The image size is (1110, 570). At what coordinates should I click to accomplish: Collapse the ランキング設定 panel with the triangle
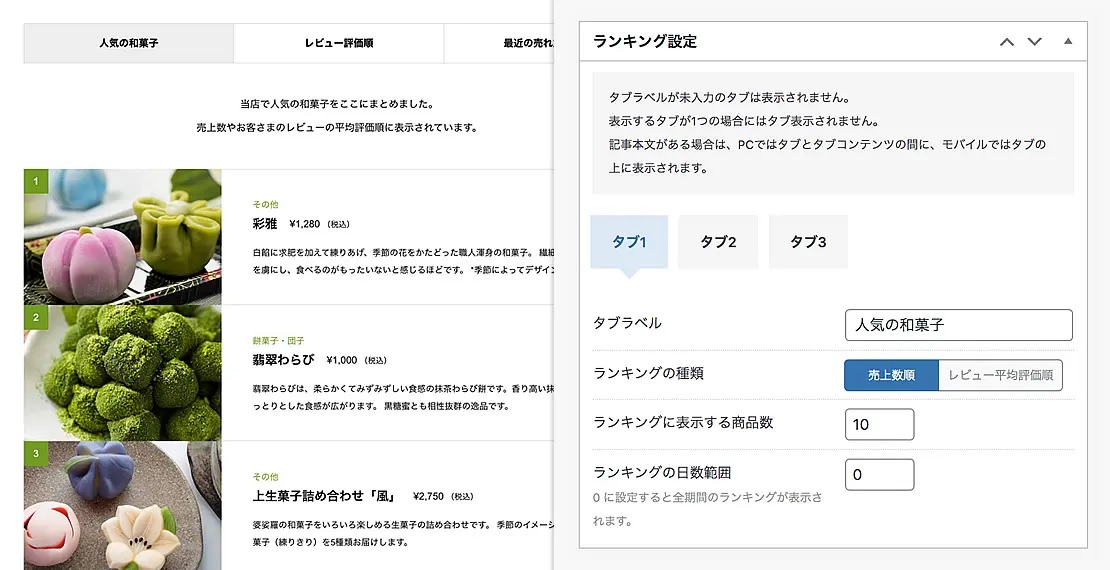click(x=1067, y=42)
